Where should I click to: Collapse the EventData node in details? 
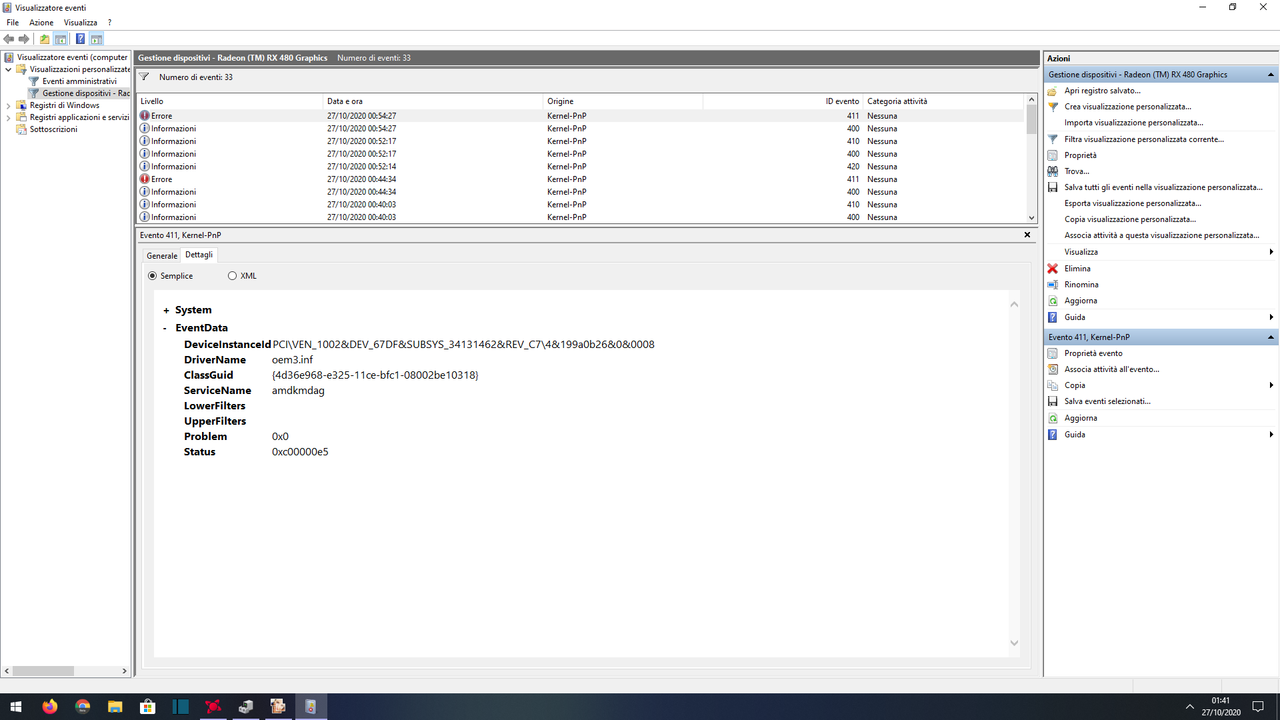[166, 328]
